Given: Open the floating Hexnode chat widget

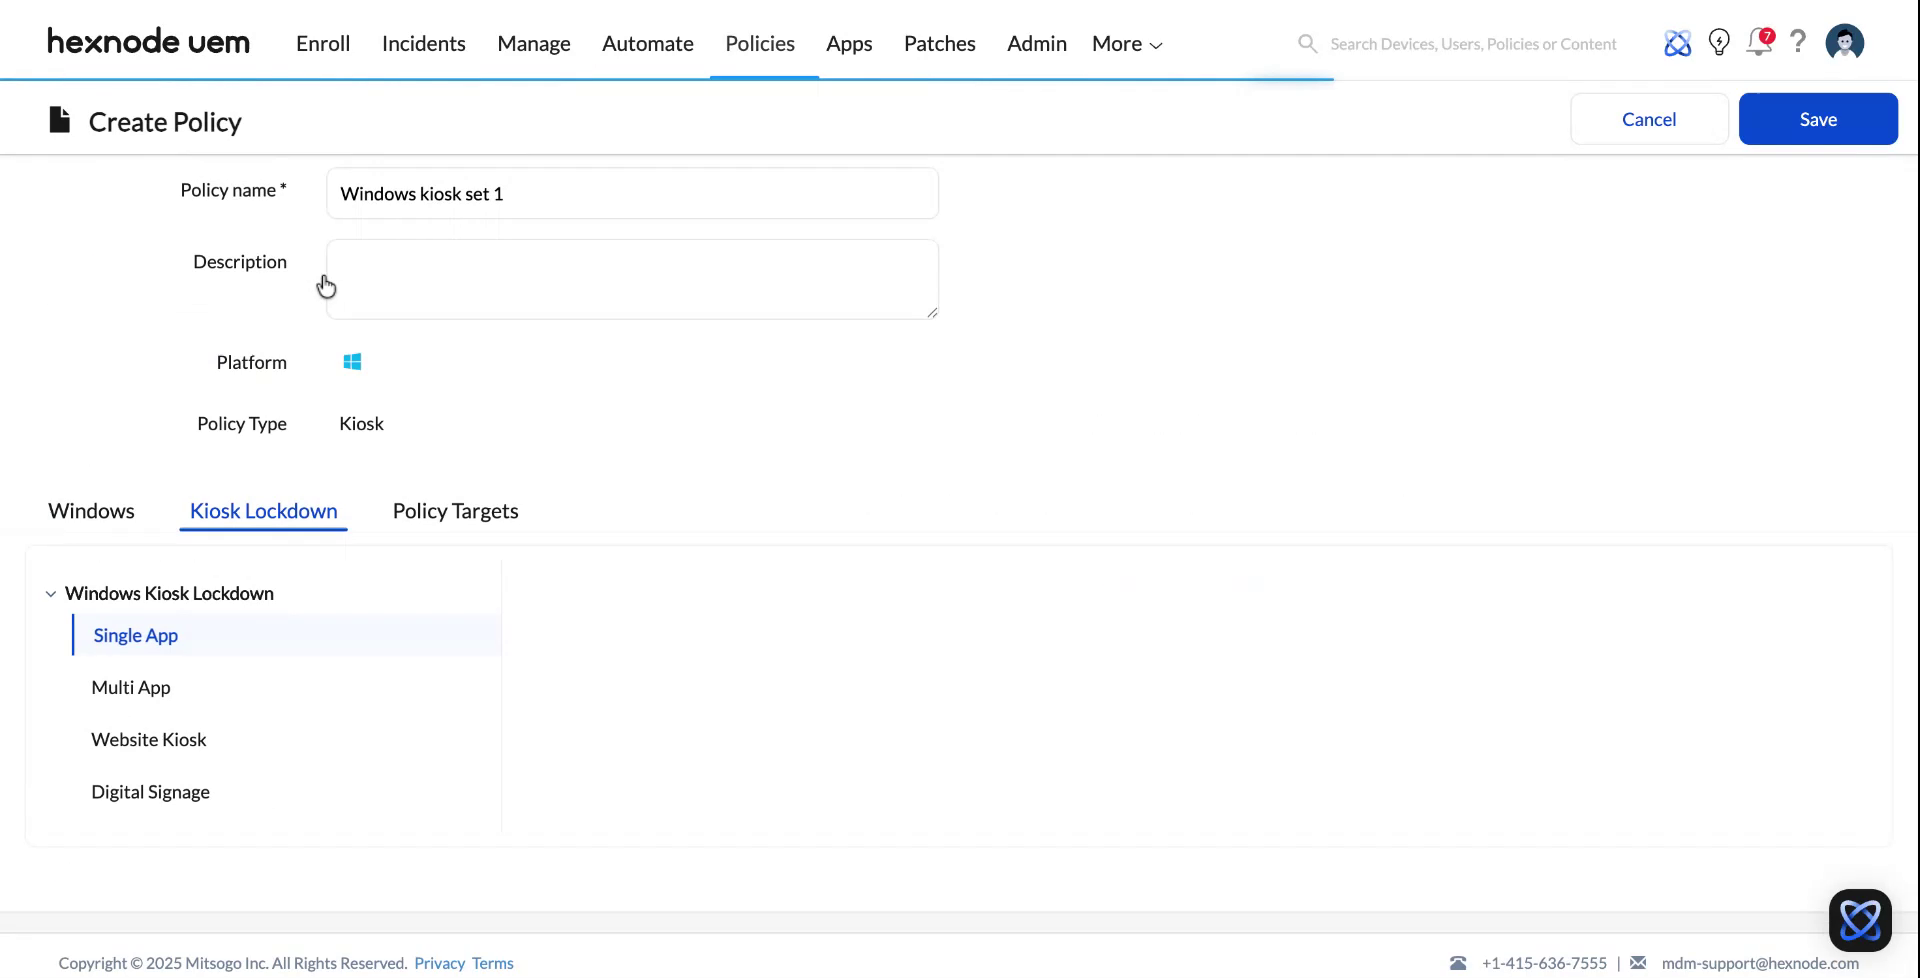Looking at the screenshot, I should (x=1860, y=919).
